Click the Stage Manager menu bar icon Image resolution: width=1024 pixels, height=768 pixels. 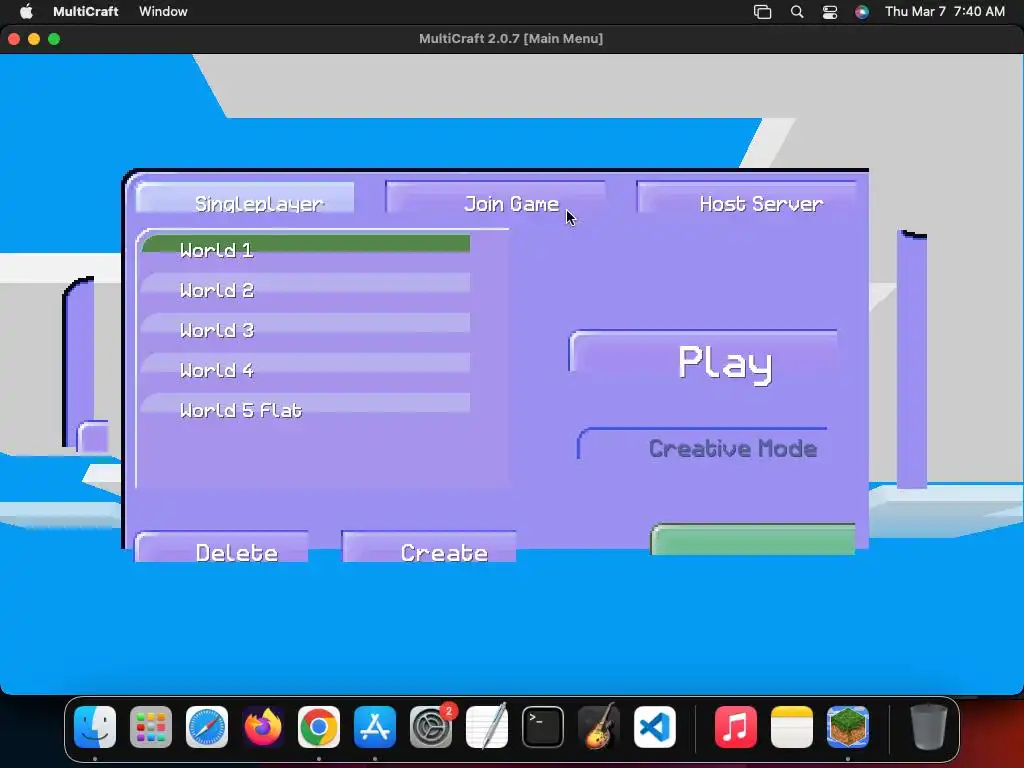click(762, 11)
